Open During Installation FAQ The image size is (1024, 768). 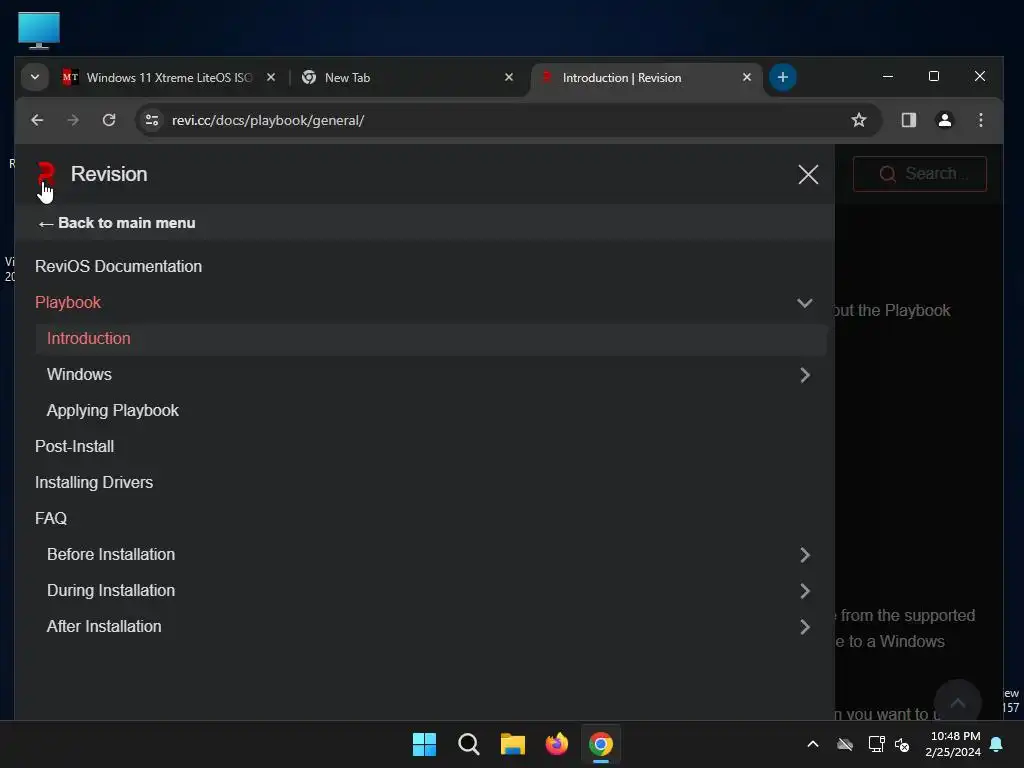point(111,590)
